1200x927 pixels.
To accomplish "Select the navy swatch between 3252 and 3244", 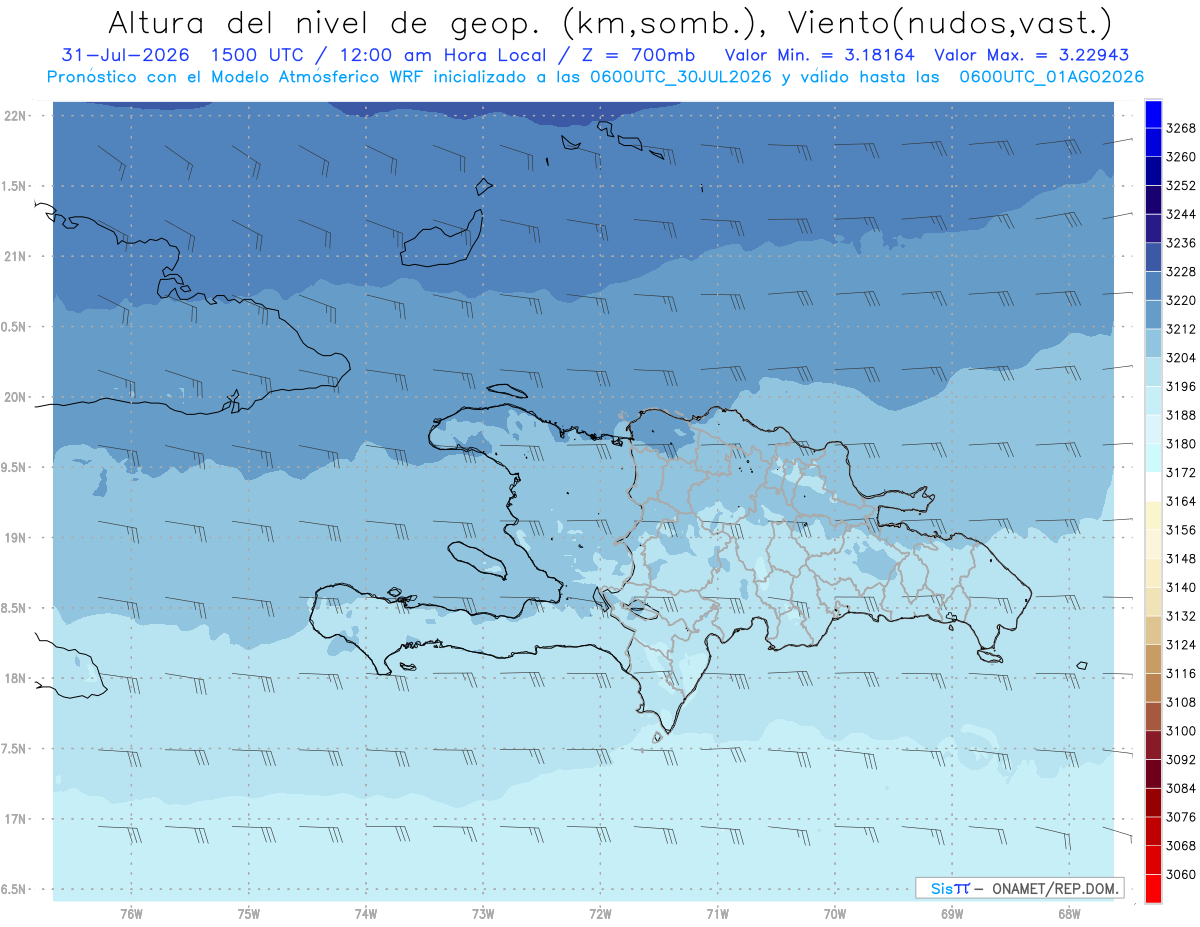I will coord(1153,200).
